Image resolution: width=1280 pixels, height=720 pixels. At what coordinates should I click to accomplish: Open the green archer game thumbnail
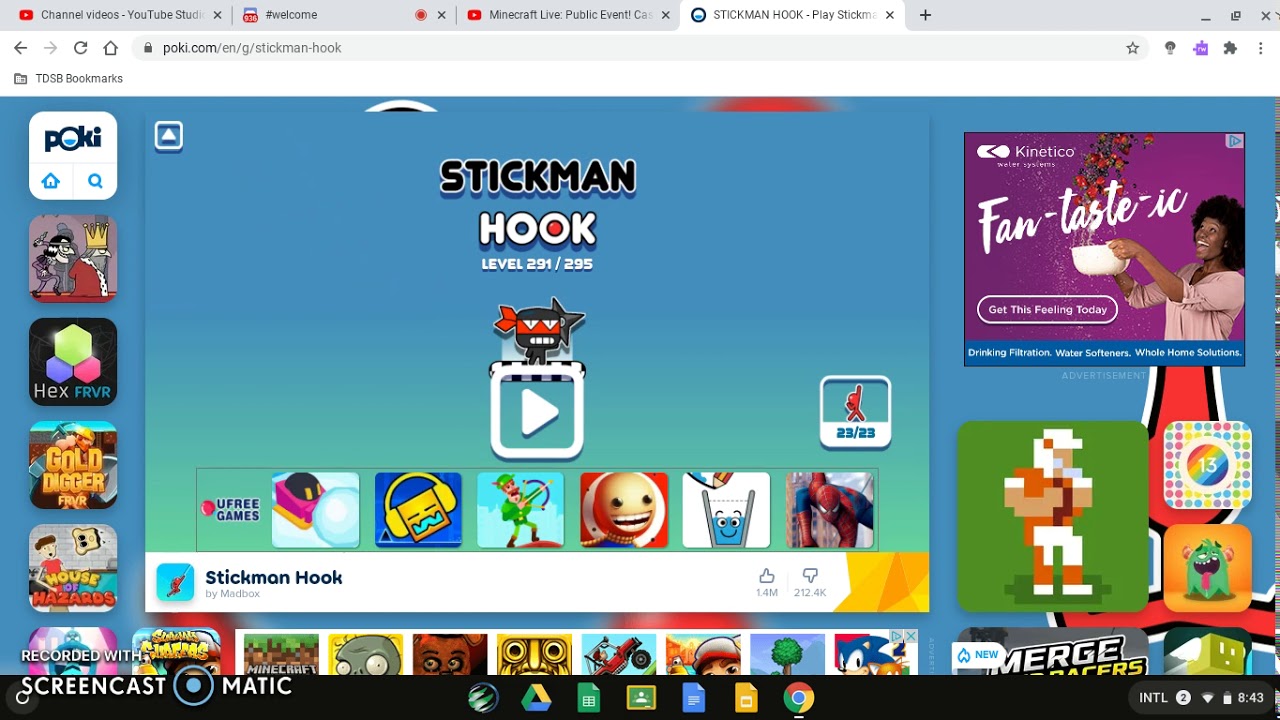click(520, 510)
